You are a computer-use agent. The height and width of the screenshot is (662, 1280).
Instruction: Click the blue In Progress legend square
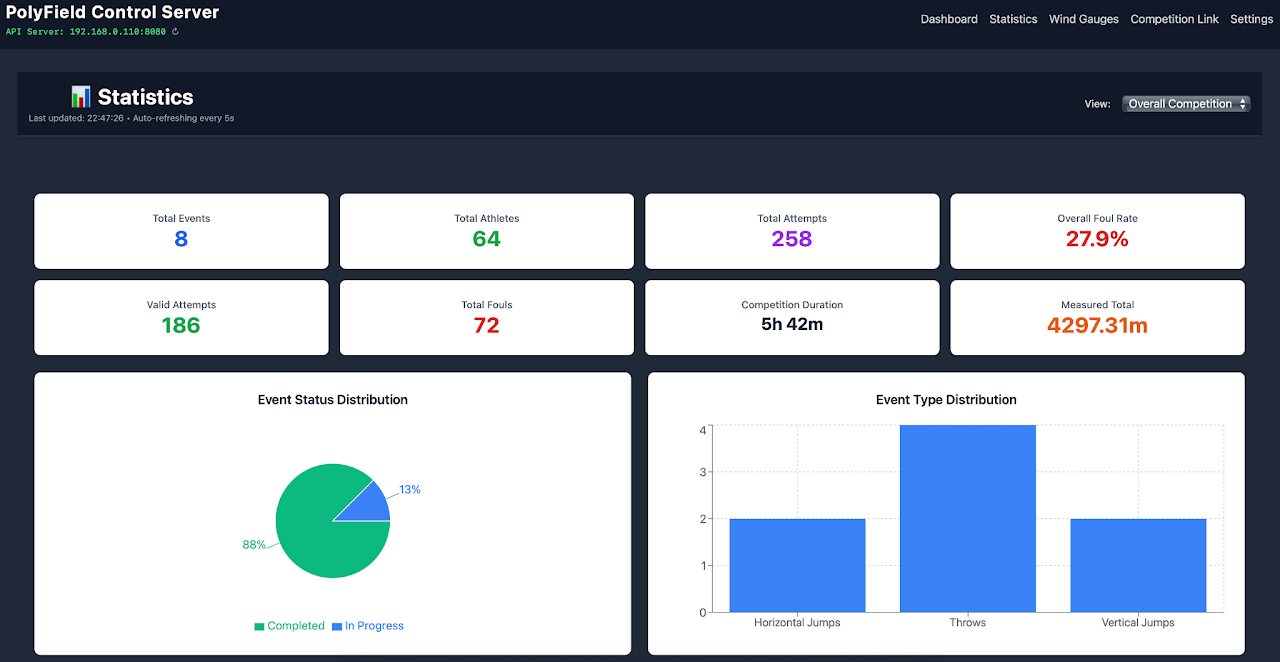[x=337, y=626]
